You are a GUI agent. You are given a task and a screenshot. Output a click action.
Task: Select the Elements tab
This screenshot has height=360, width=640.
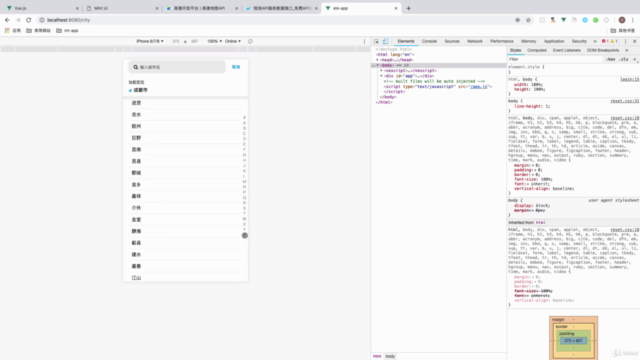[x=406, y=41]
